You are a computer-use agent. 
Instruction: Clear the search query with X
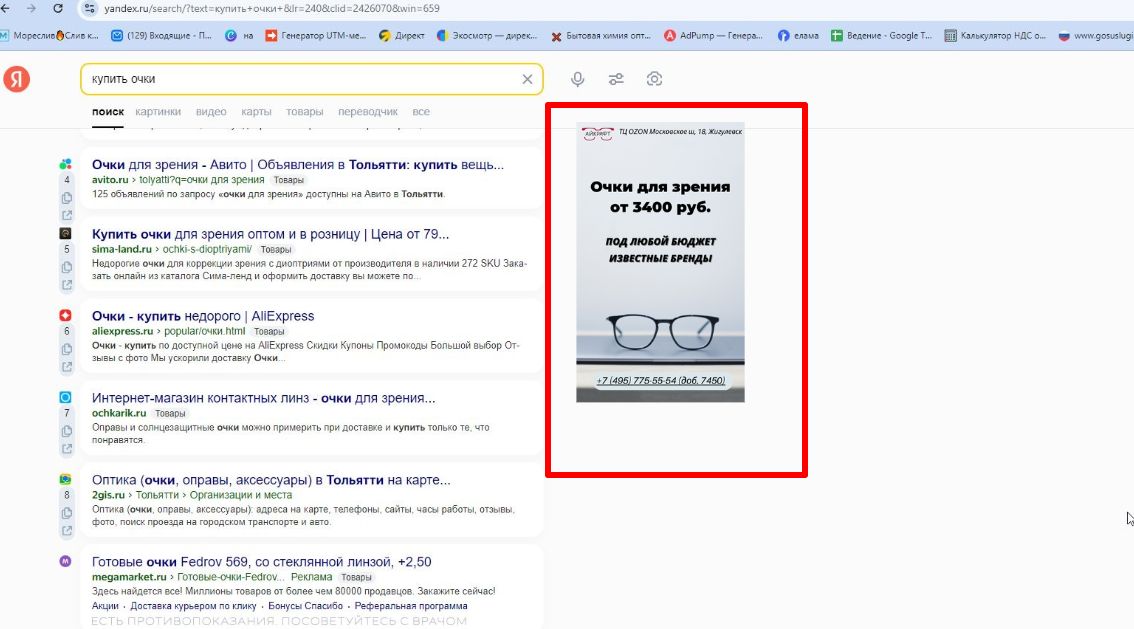(527, 79)
